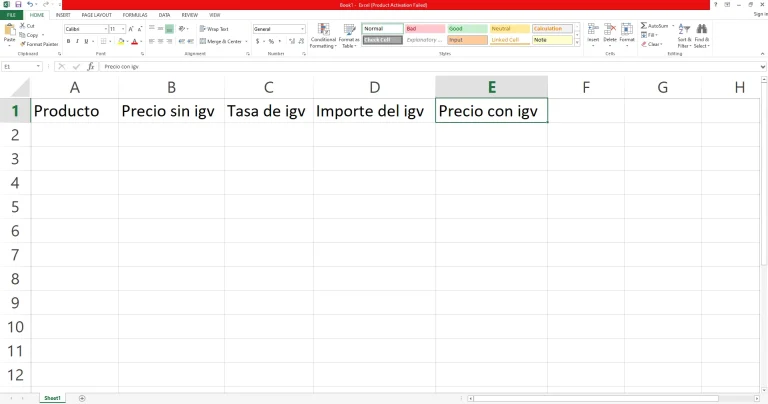
Task: Open Find & Select binoculars
Action: coord(701,35)
